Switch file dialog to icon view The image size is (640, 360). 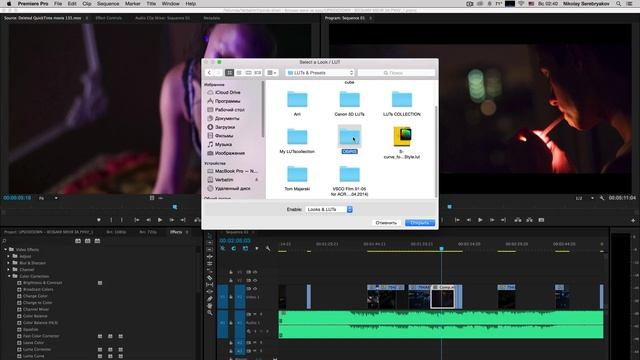pos(229,73)
